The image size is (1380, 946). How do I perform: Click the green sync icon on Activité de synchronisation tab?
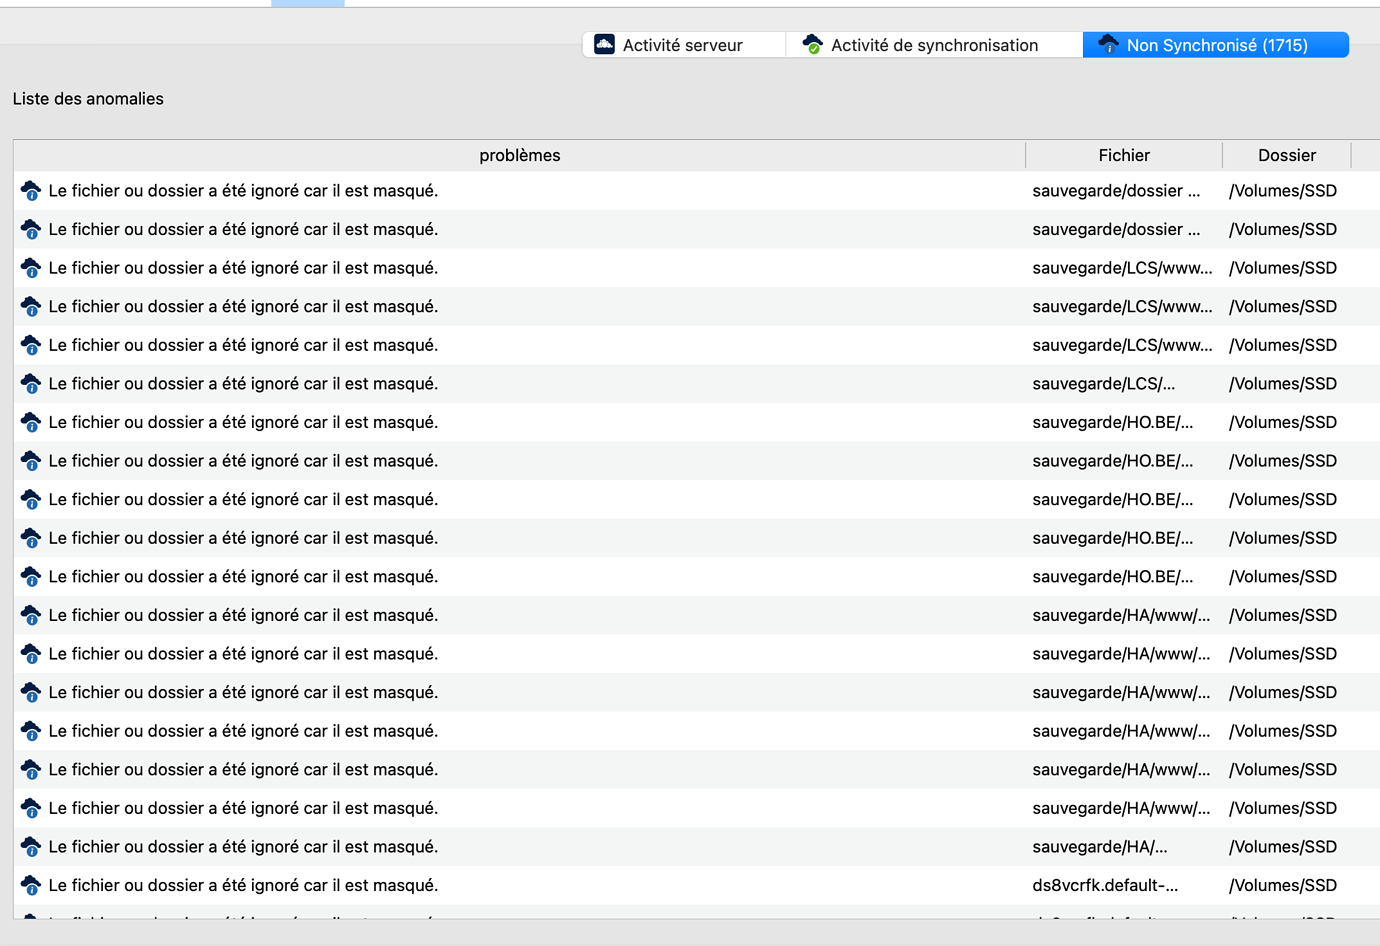click(x=812, y=44)
